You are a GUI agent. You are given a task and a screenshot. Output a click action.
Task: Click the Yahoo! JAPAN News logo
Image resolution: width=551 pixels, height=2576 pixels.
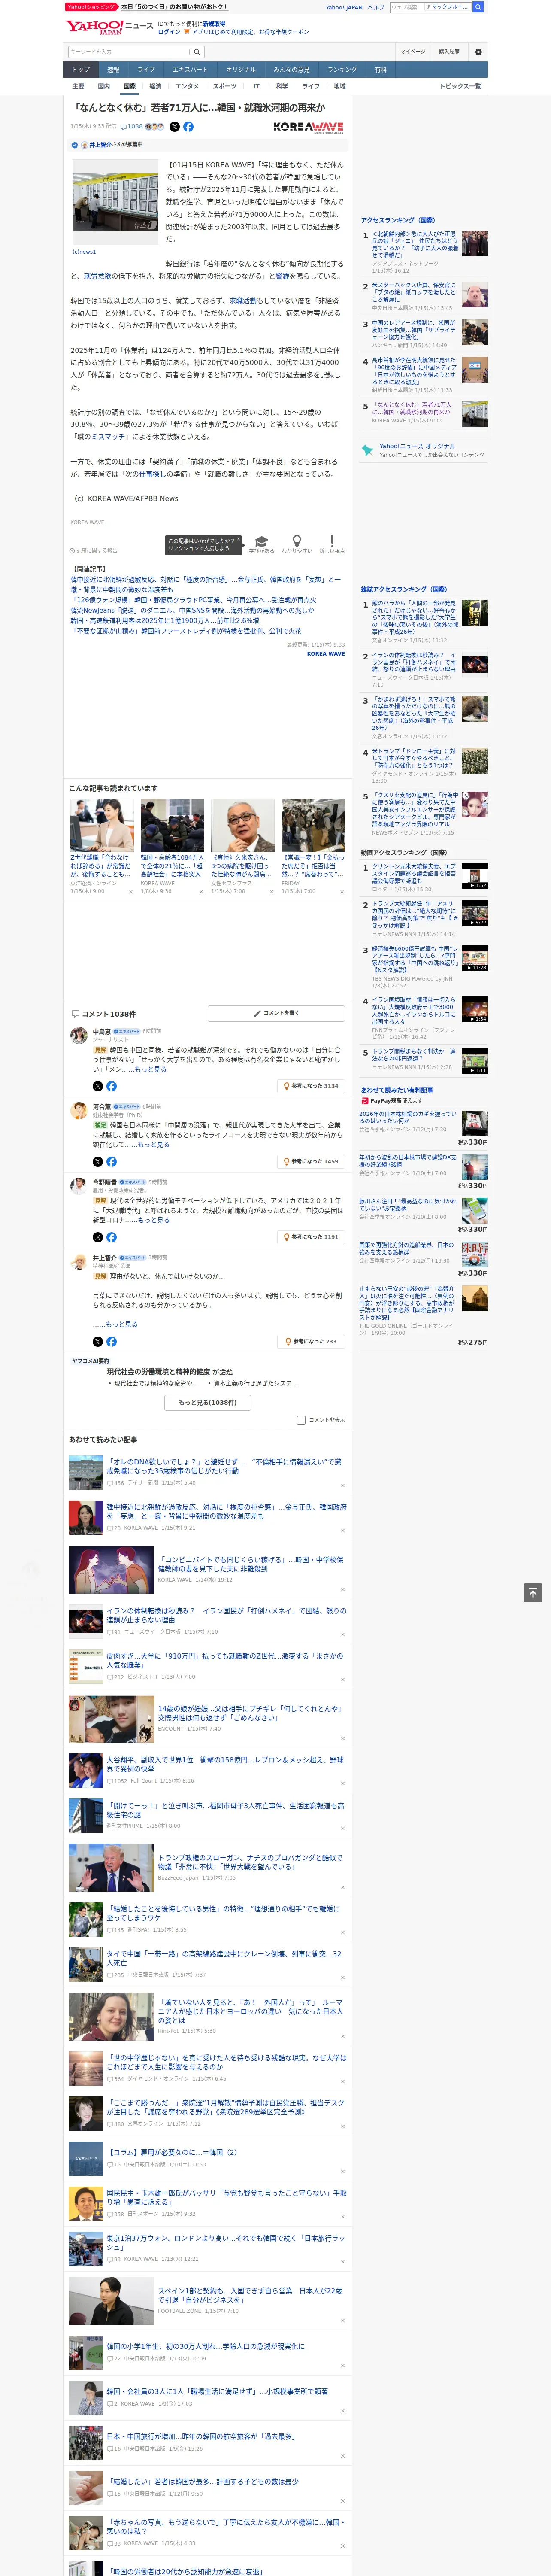pyautogui.click(x=109, y=27)
